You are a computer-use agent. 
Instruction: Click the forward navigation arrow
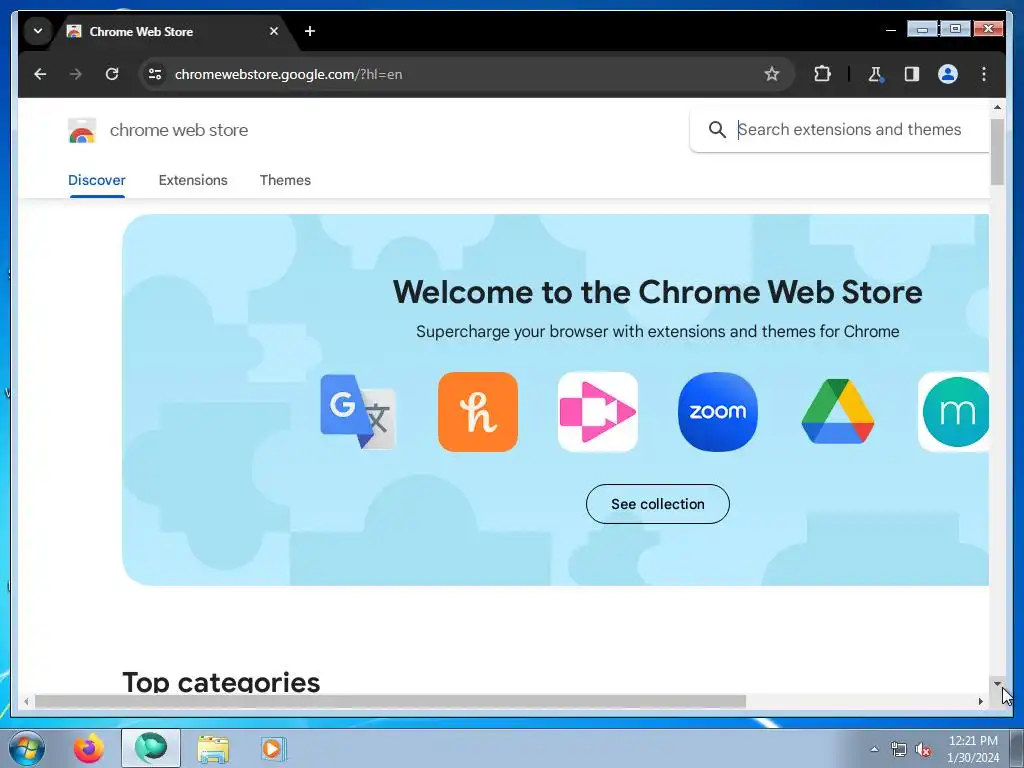pos(76,74)
